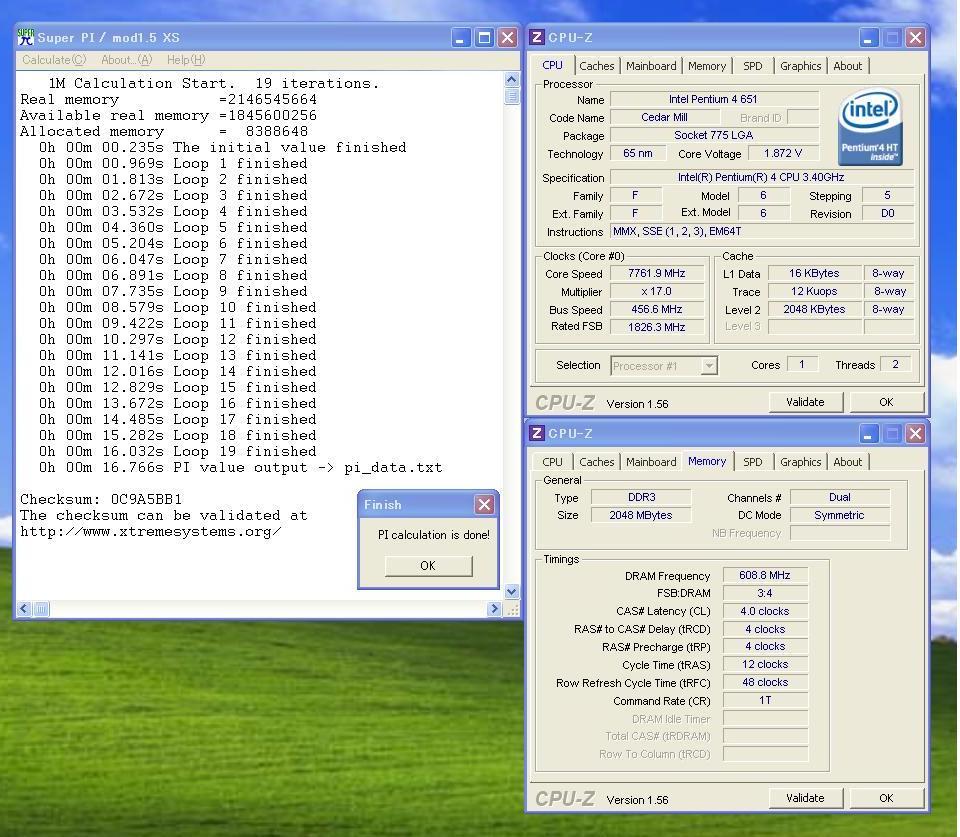Click the memory Size 2048 MBytes field

coord(641,515)
